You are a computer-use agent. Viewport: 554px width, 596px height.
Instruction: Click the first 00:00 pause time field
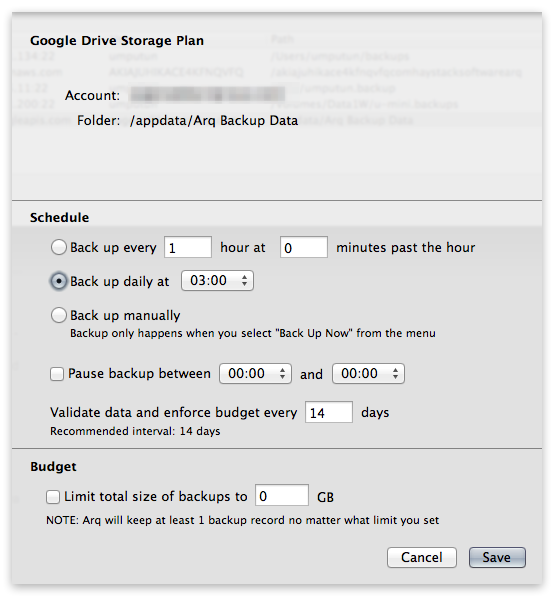point(255,374)
